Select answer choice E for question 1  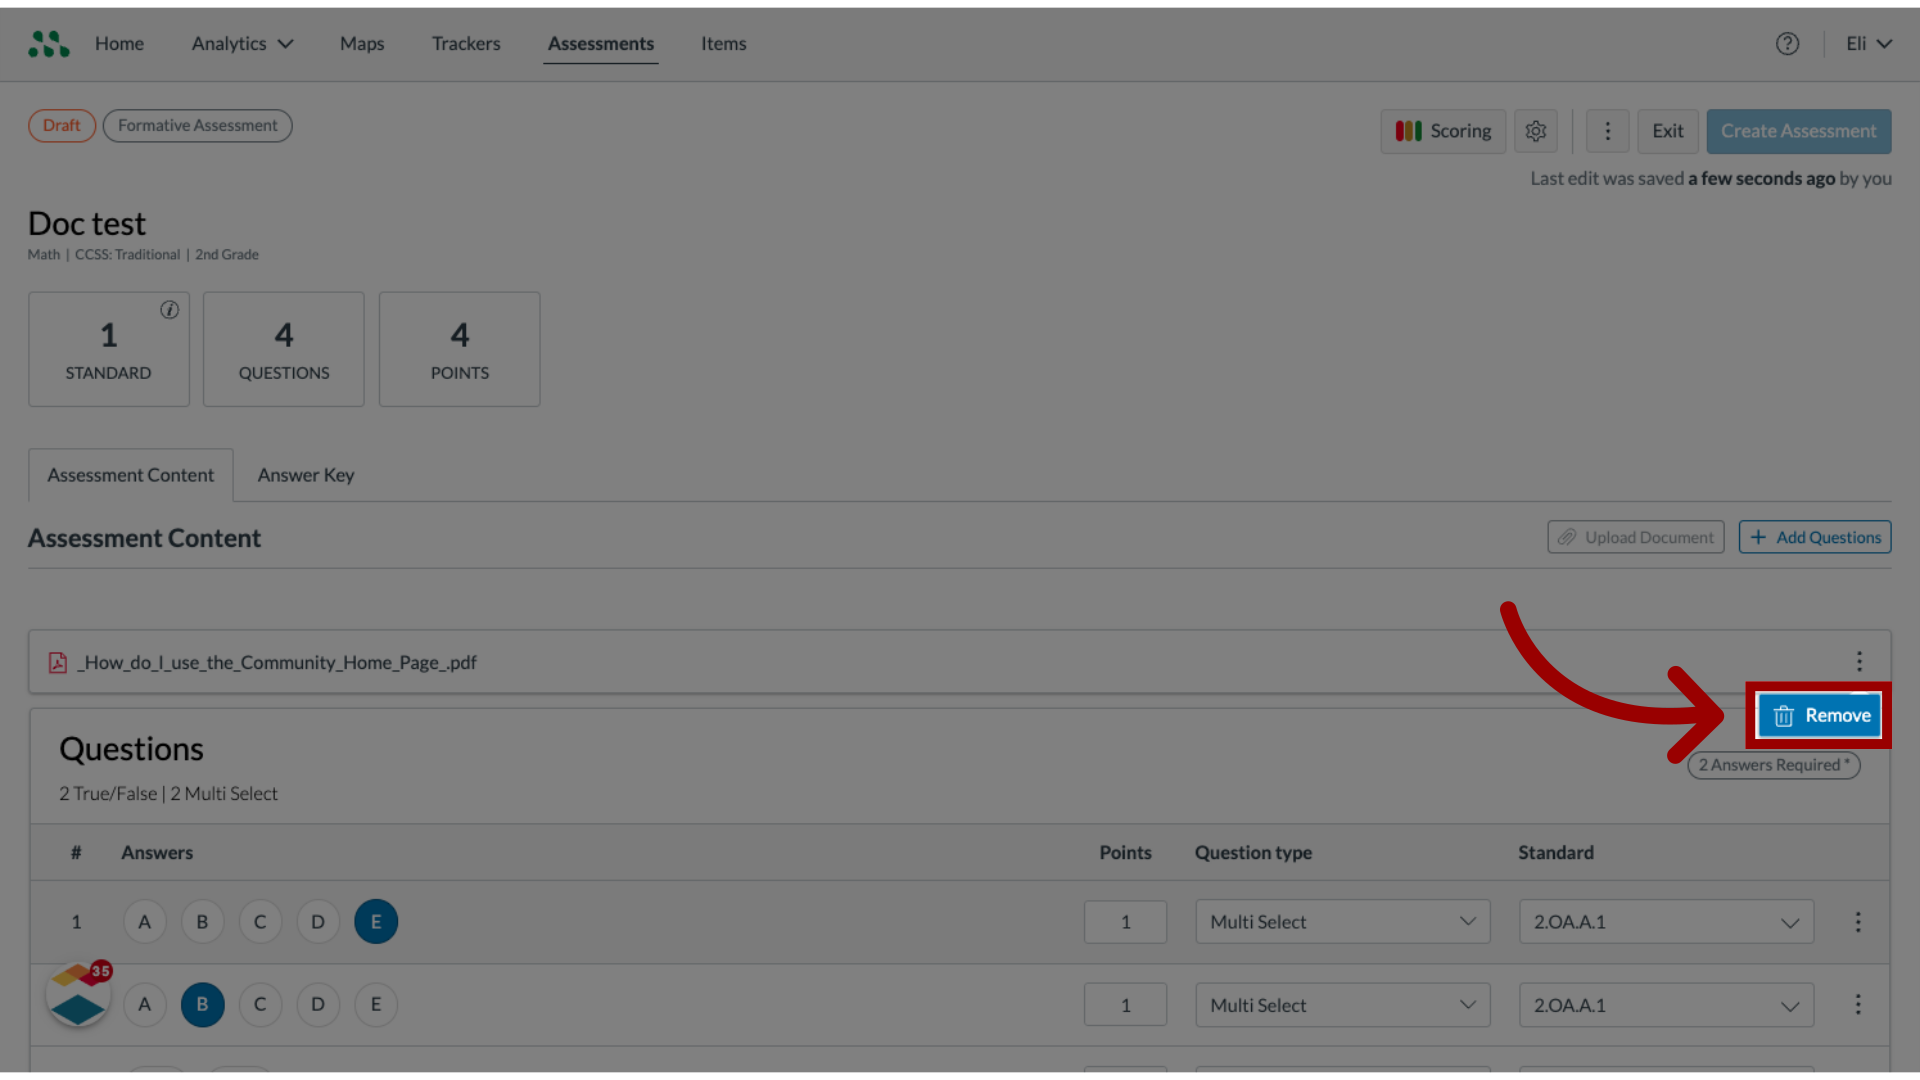point(376,920)
